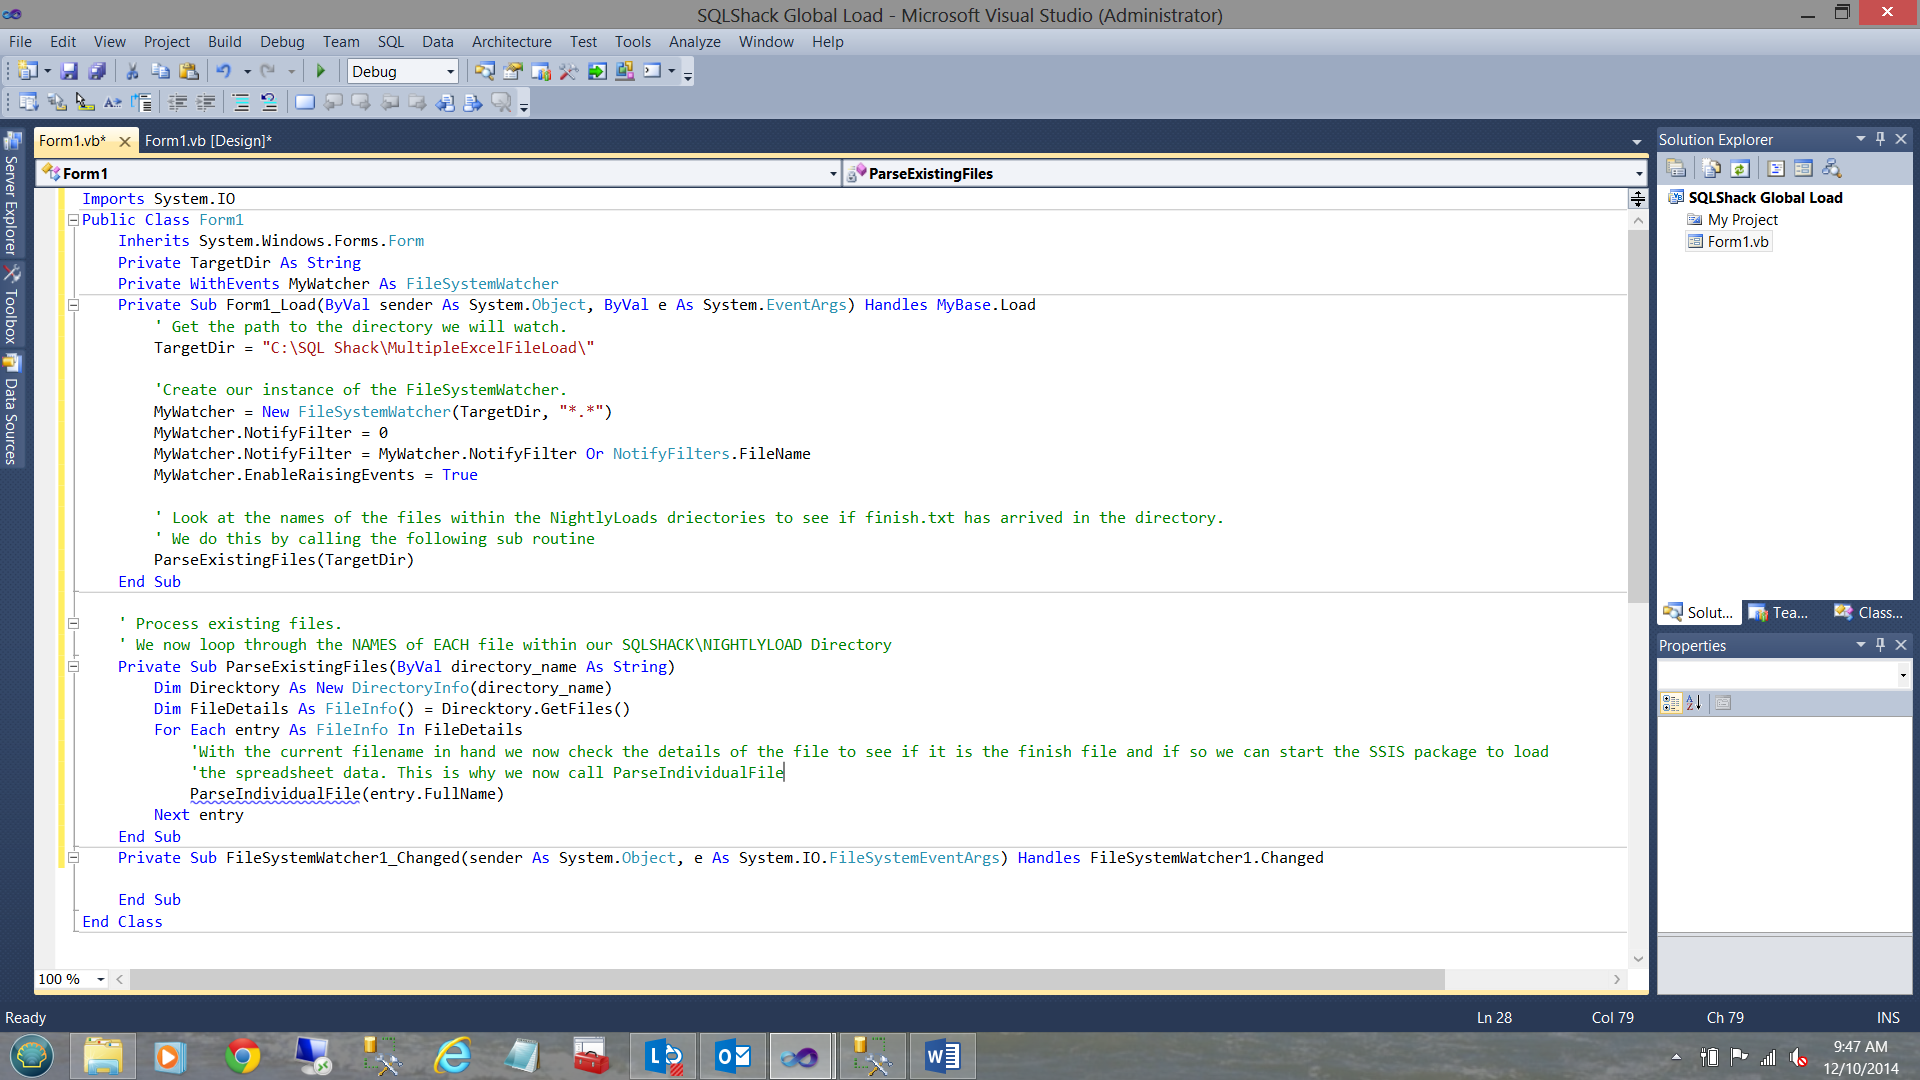The height and width of the screenshot is (1080, 1920).
Task: Switch to the Form1.vb [Design] tab
Action: click(208, 141)
